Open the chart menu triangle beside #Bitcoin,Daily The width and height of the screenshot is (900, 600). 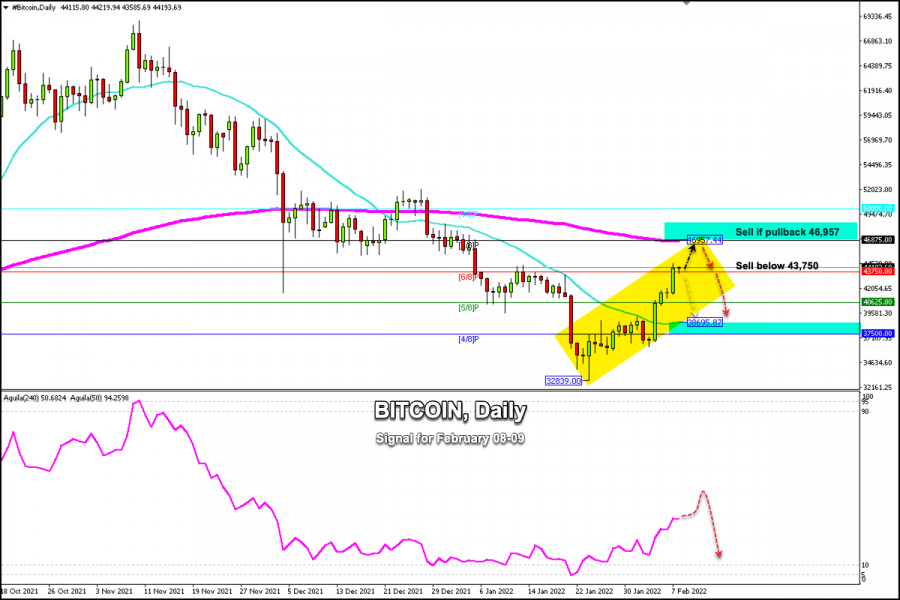(x=6, y=7)
